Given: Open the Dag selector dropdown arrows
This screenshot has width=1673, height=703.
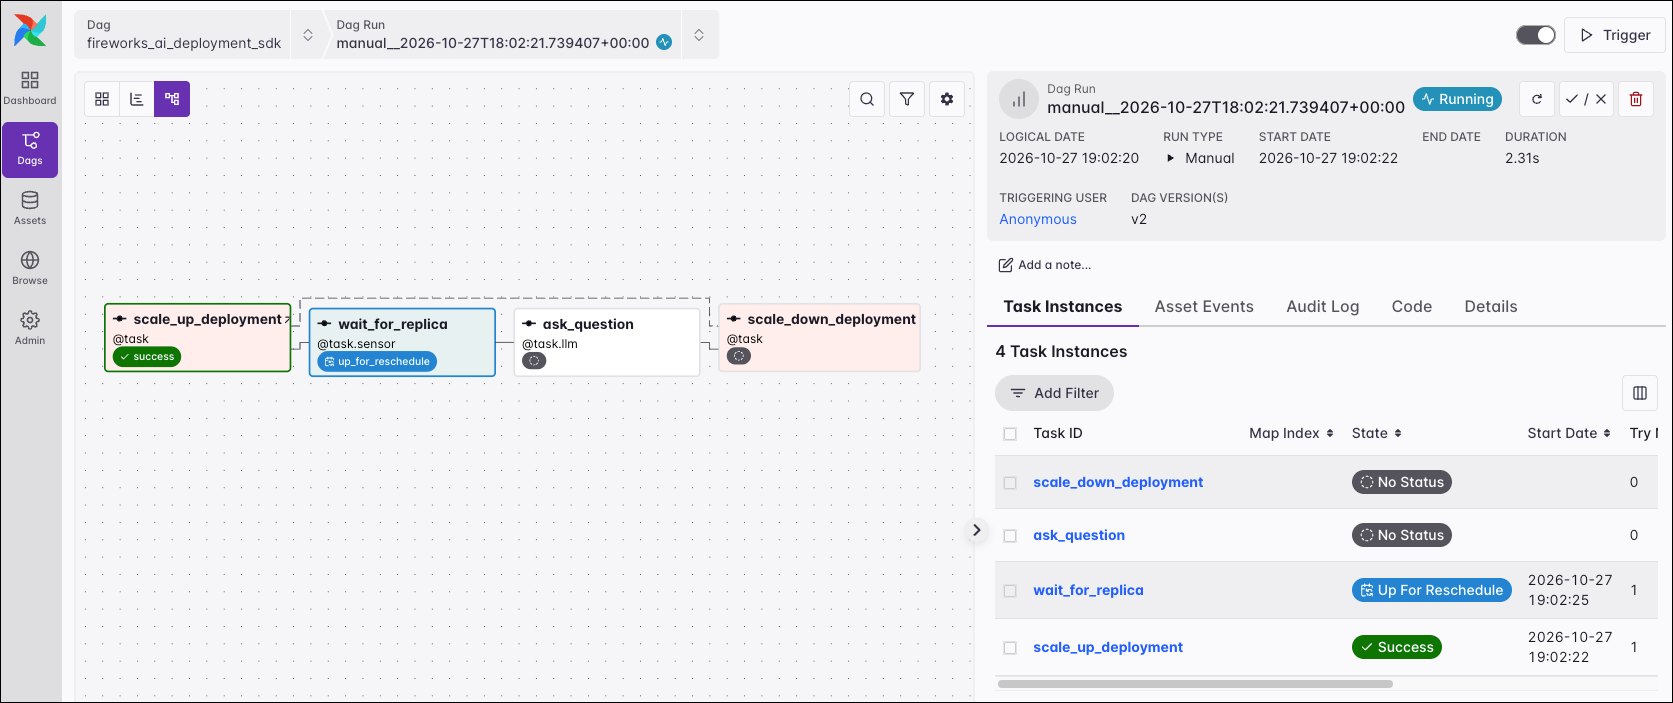Looking at the screenshot, I should 308,35.
